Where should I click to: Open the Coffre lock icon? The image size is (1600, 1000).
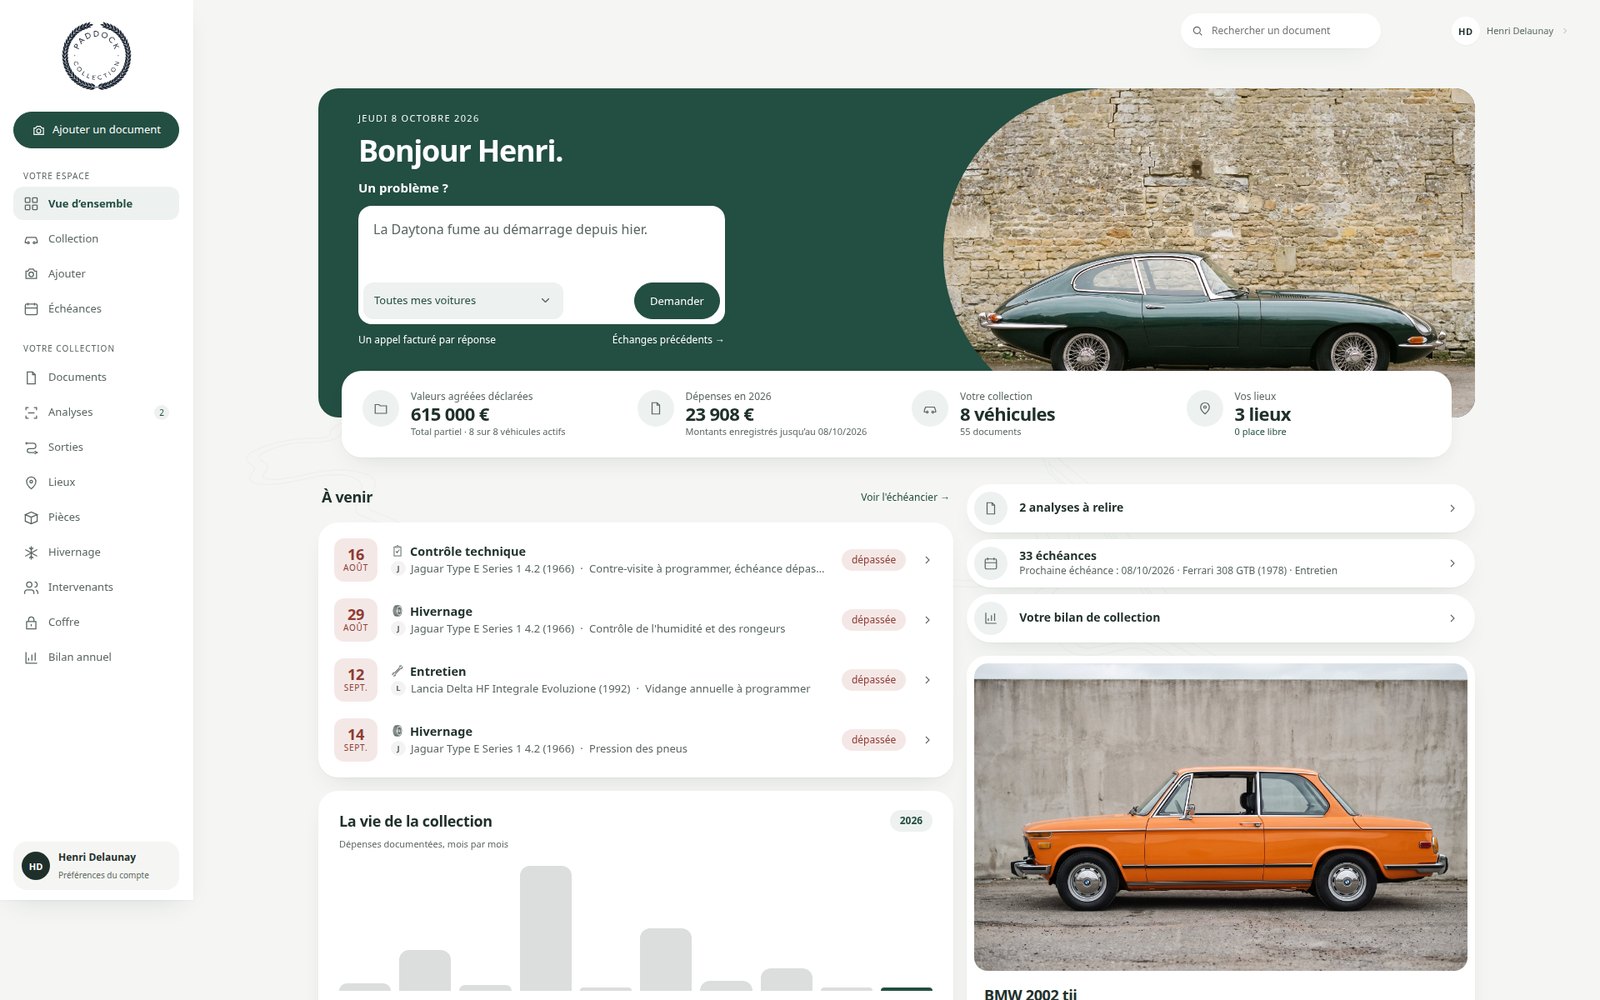pyautogui.click(x=31, y=622)
